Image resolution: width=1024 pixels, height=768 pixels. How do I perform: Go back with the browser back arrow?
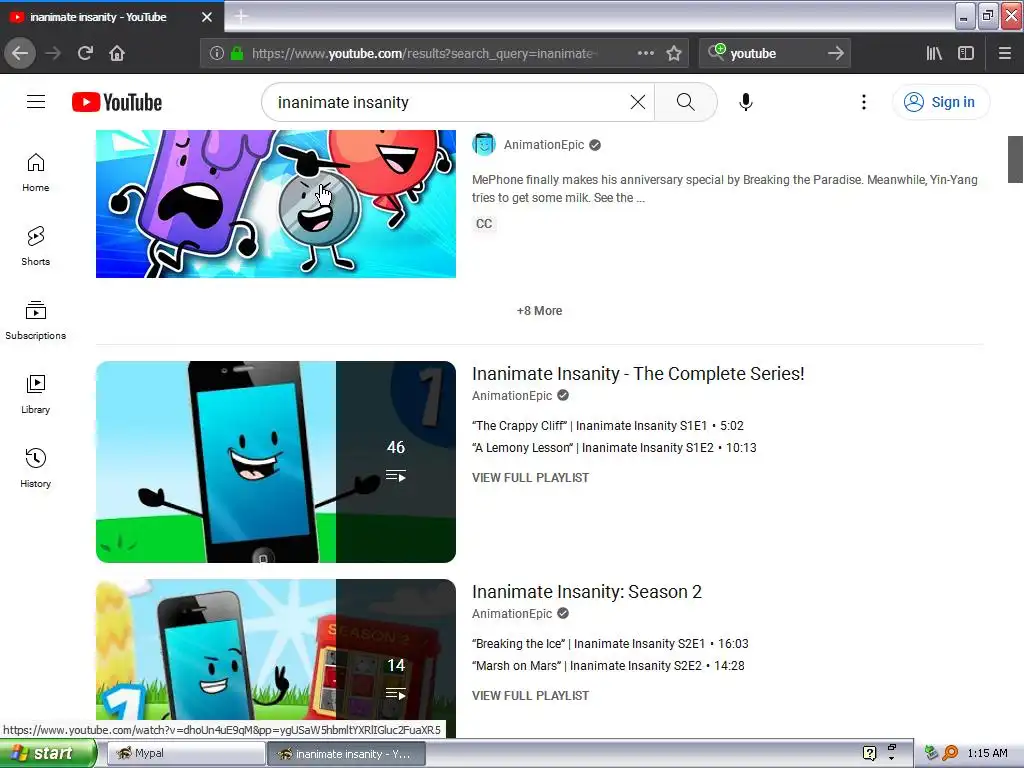click(20, 54)
